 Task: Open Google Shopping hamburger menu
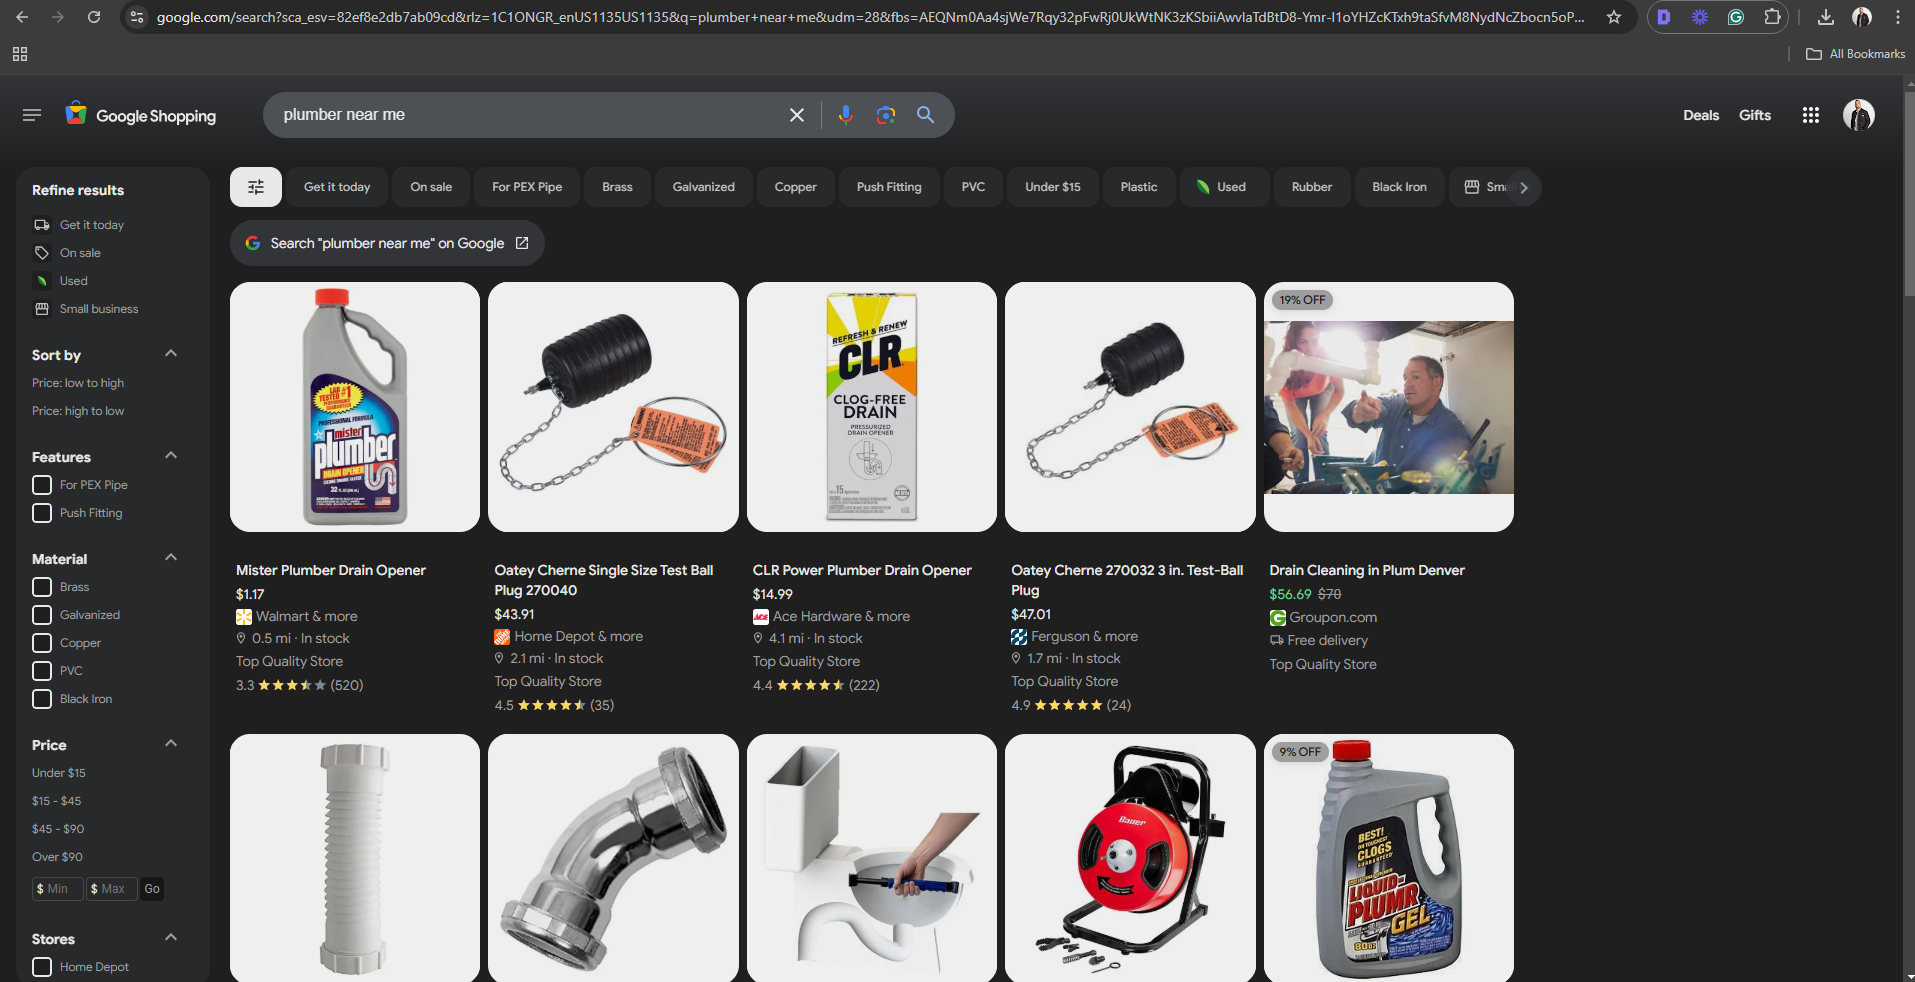tap(32, 115)
